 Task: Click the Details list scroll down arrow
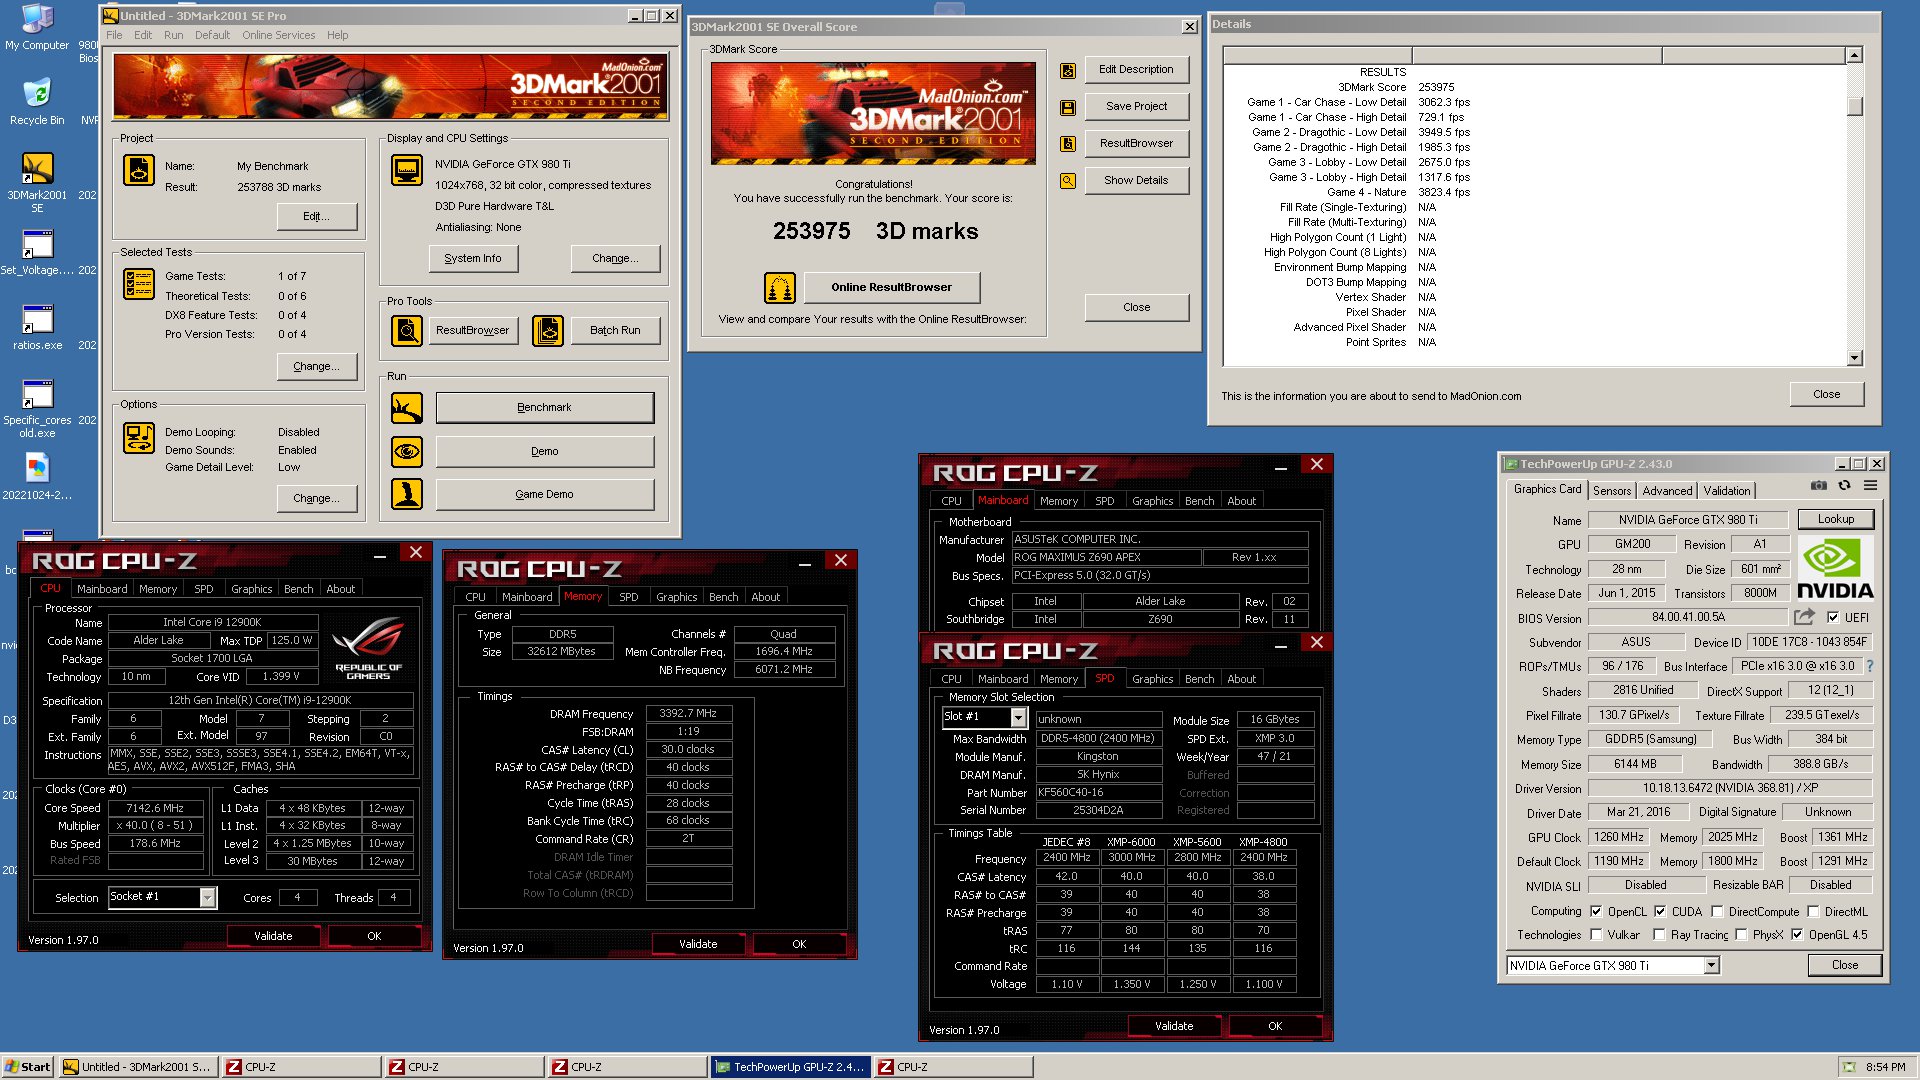click(x=1855, y=358)
